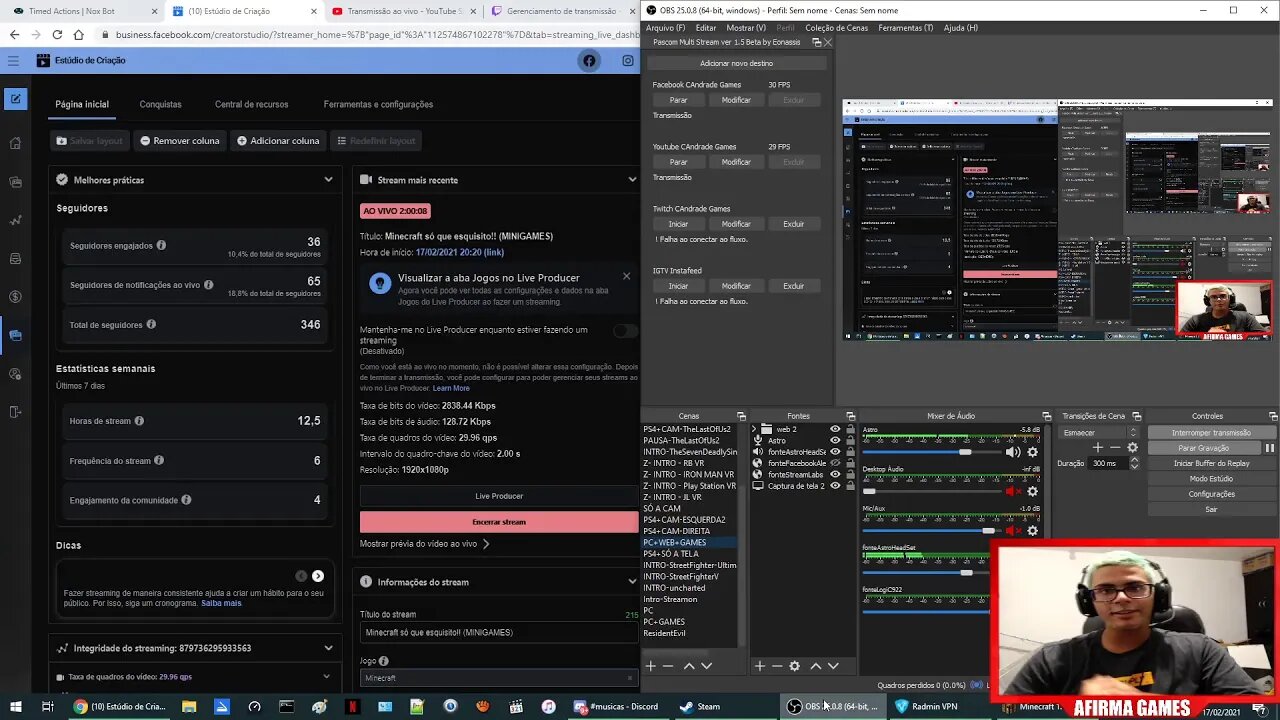Open Esmaecer transition dropdown

pyautogui.click(x=1100, y=433)
